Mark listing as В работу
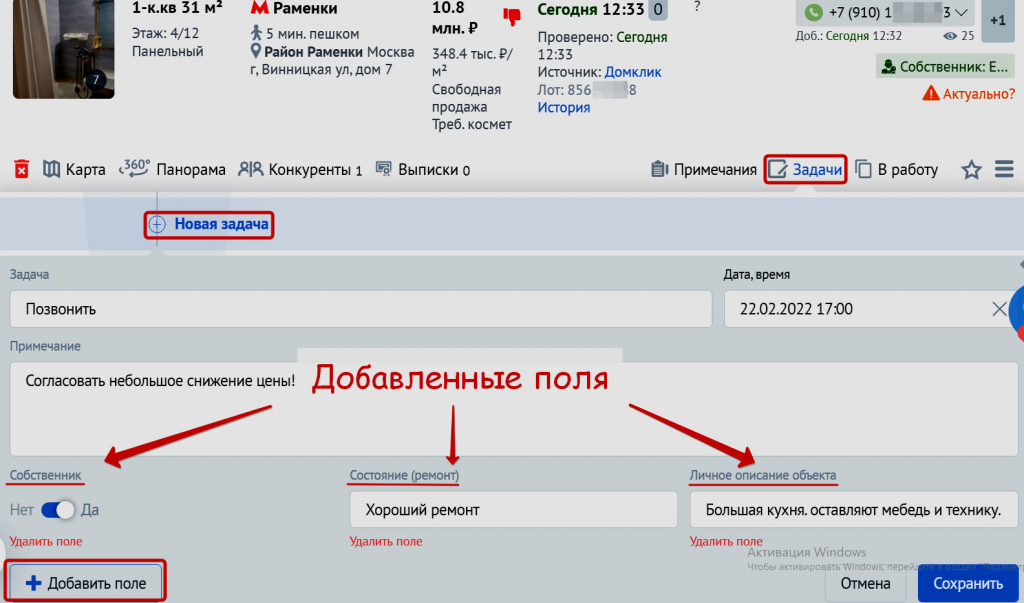The width and height of the screenshot is (1024, 603). (897, 170)
